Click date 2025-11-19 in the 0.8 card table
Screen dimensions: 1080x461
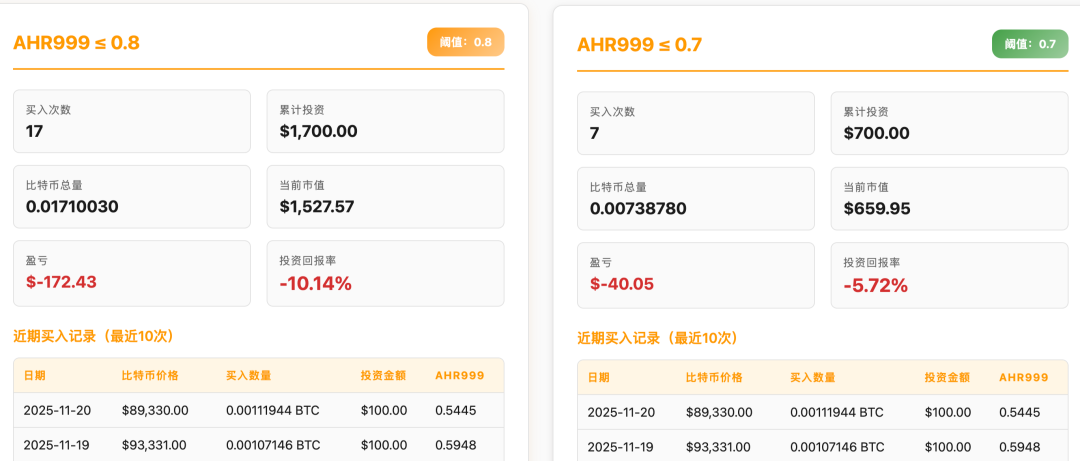(57, 445)
